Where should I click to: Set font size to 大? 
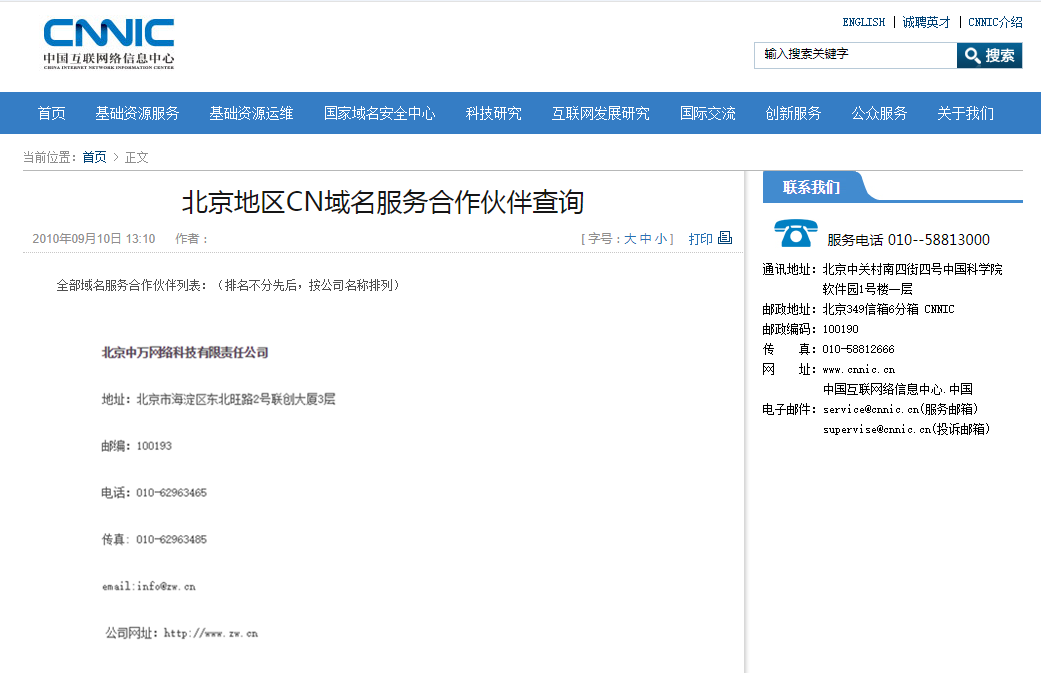[630, 239]
